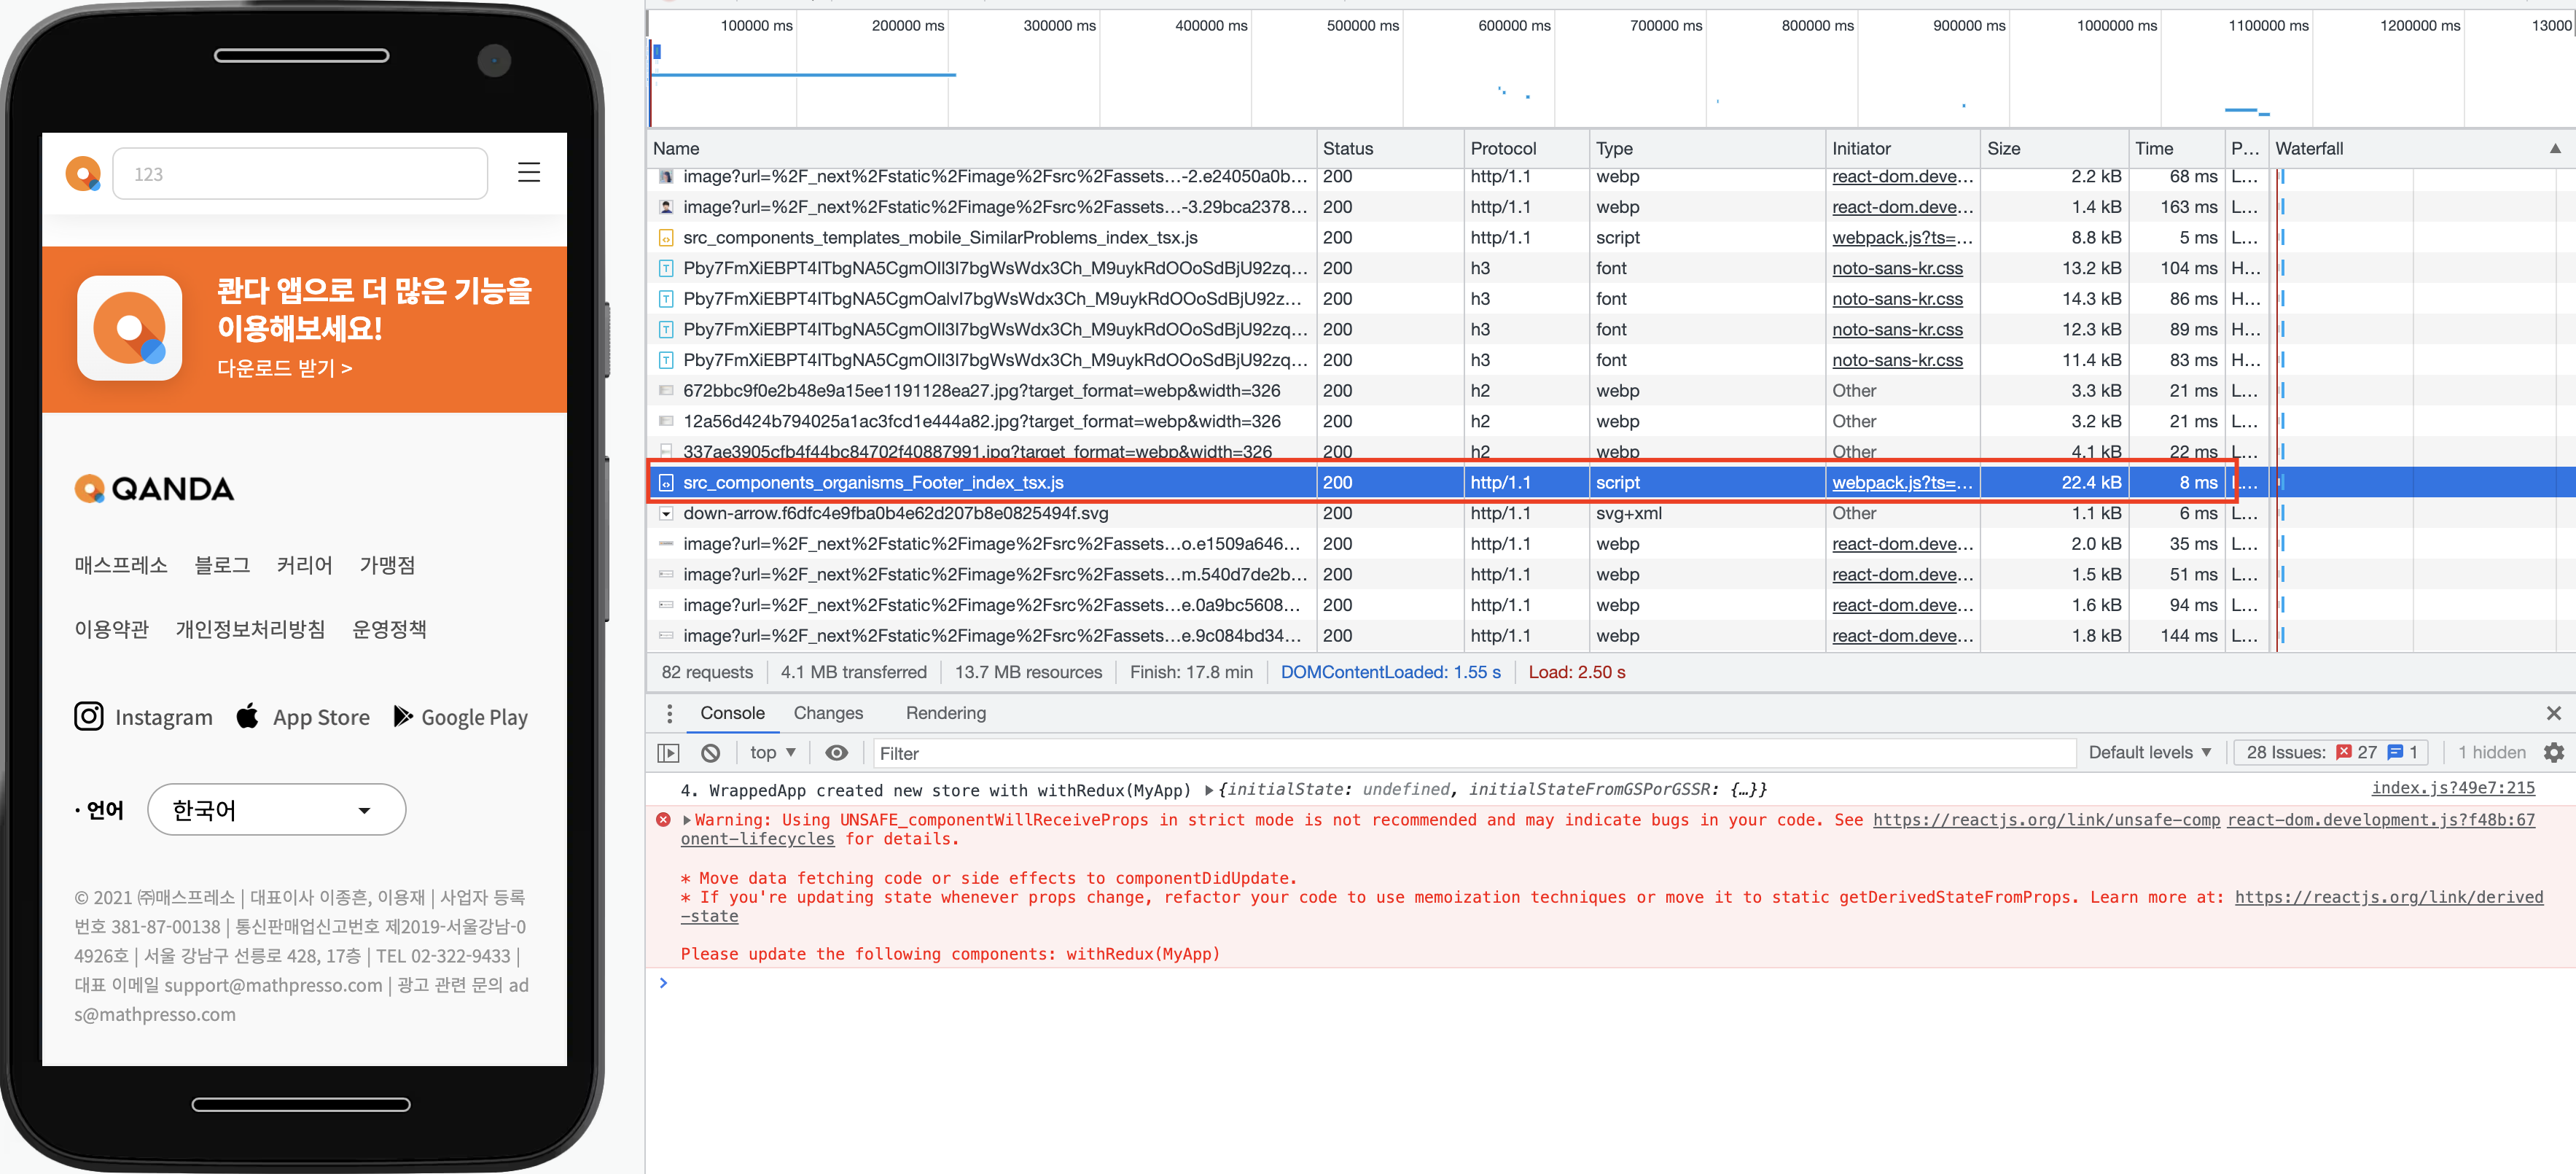Click the clear console icon
The height and width of the screenshot is (1174, 2576).
[710, 753]
